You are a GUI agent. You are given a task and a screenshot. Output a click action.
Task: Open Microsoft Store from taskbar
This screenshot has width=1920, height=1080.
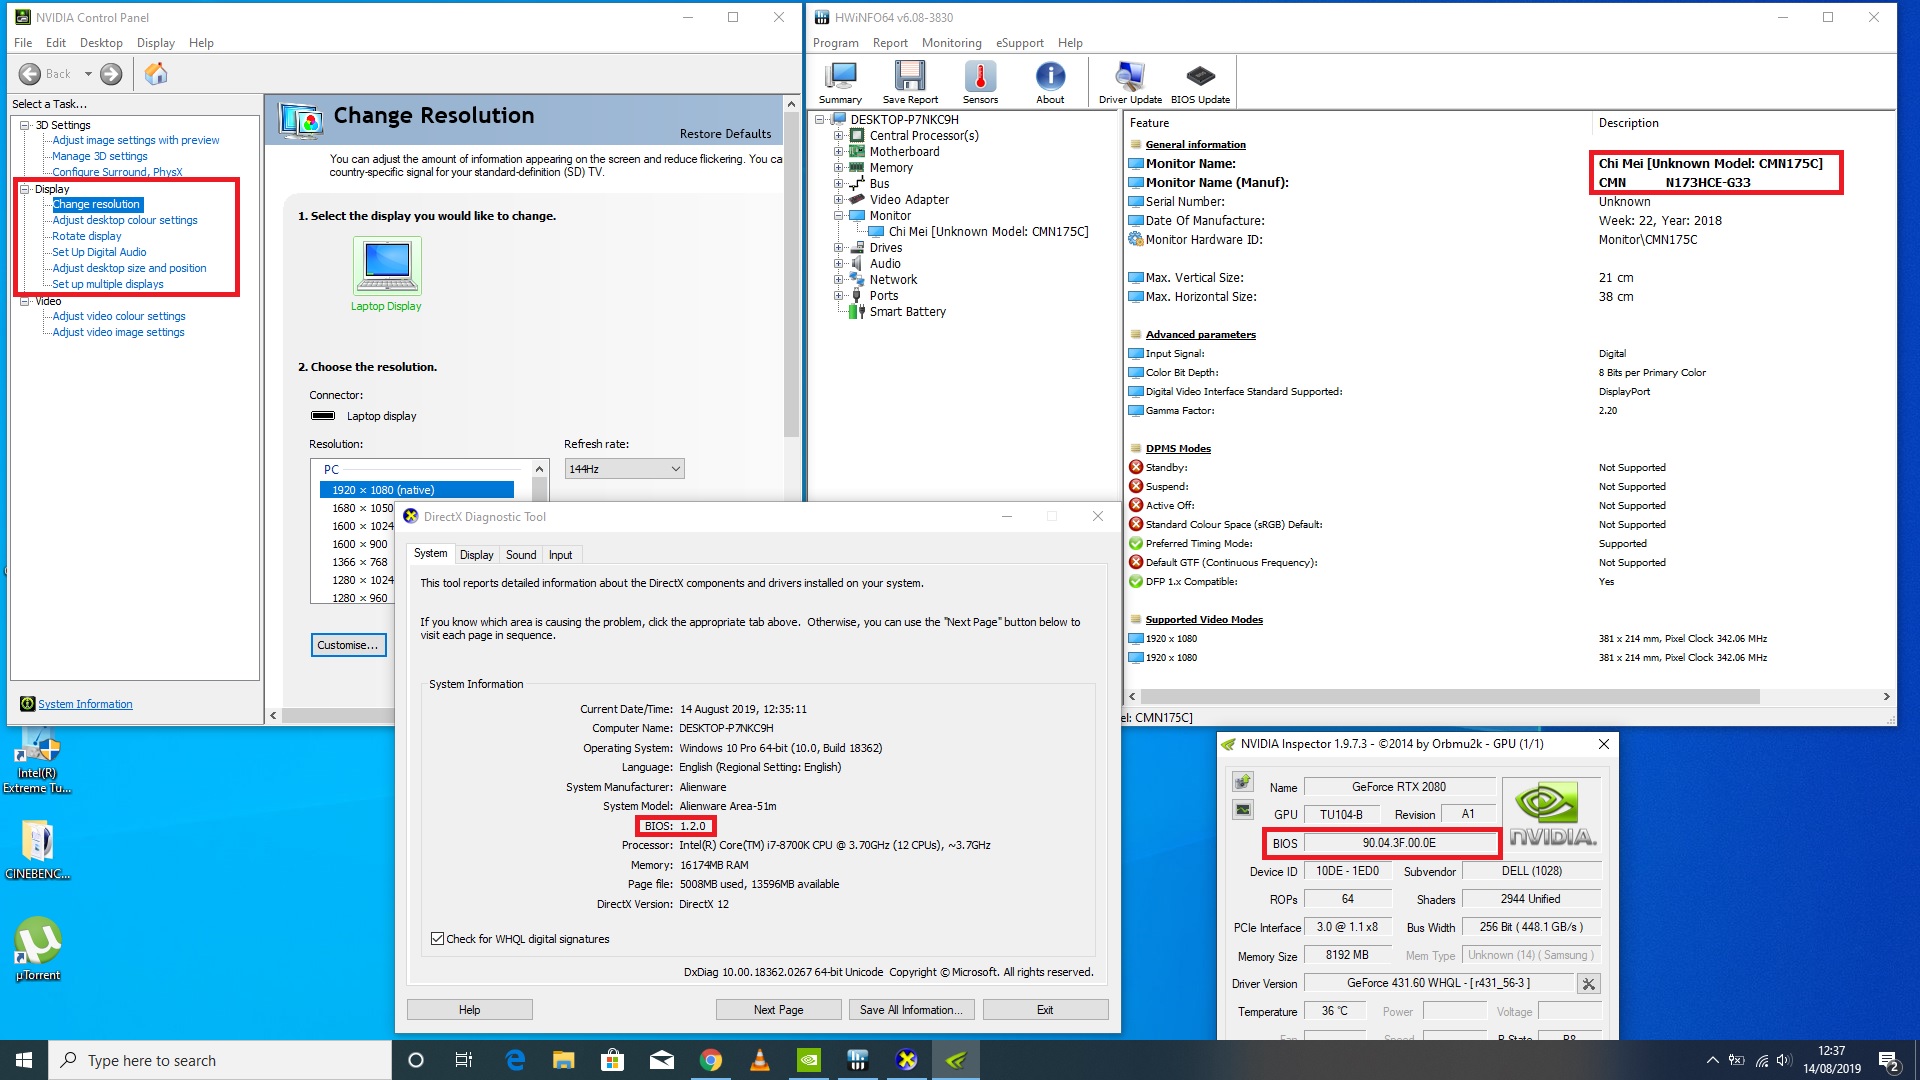point(612,1060)
